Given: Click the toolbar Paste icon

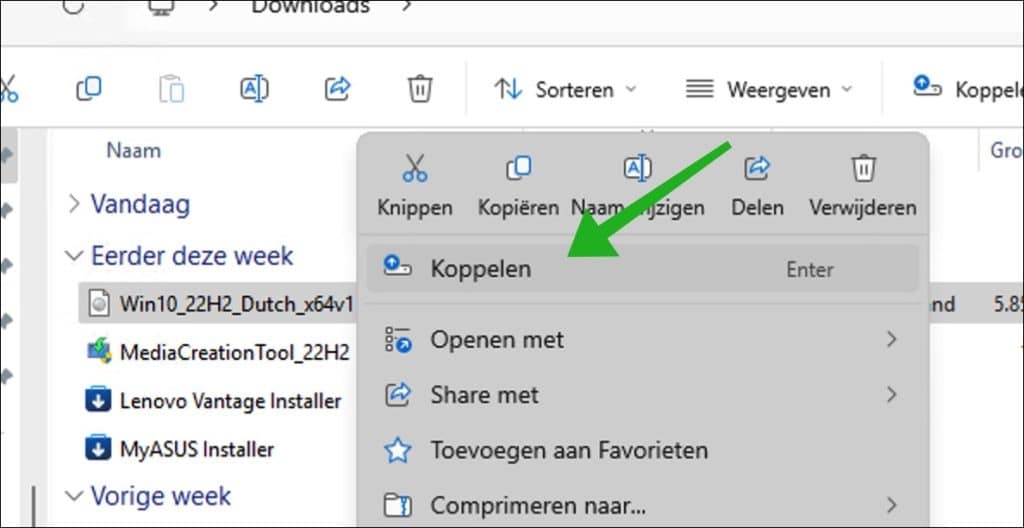Looking at the screenshot, I should 171,89.
